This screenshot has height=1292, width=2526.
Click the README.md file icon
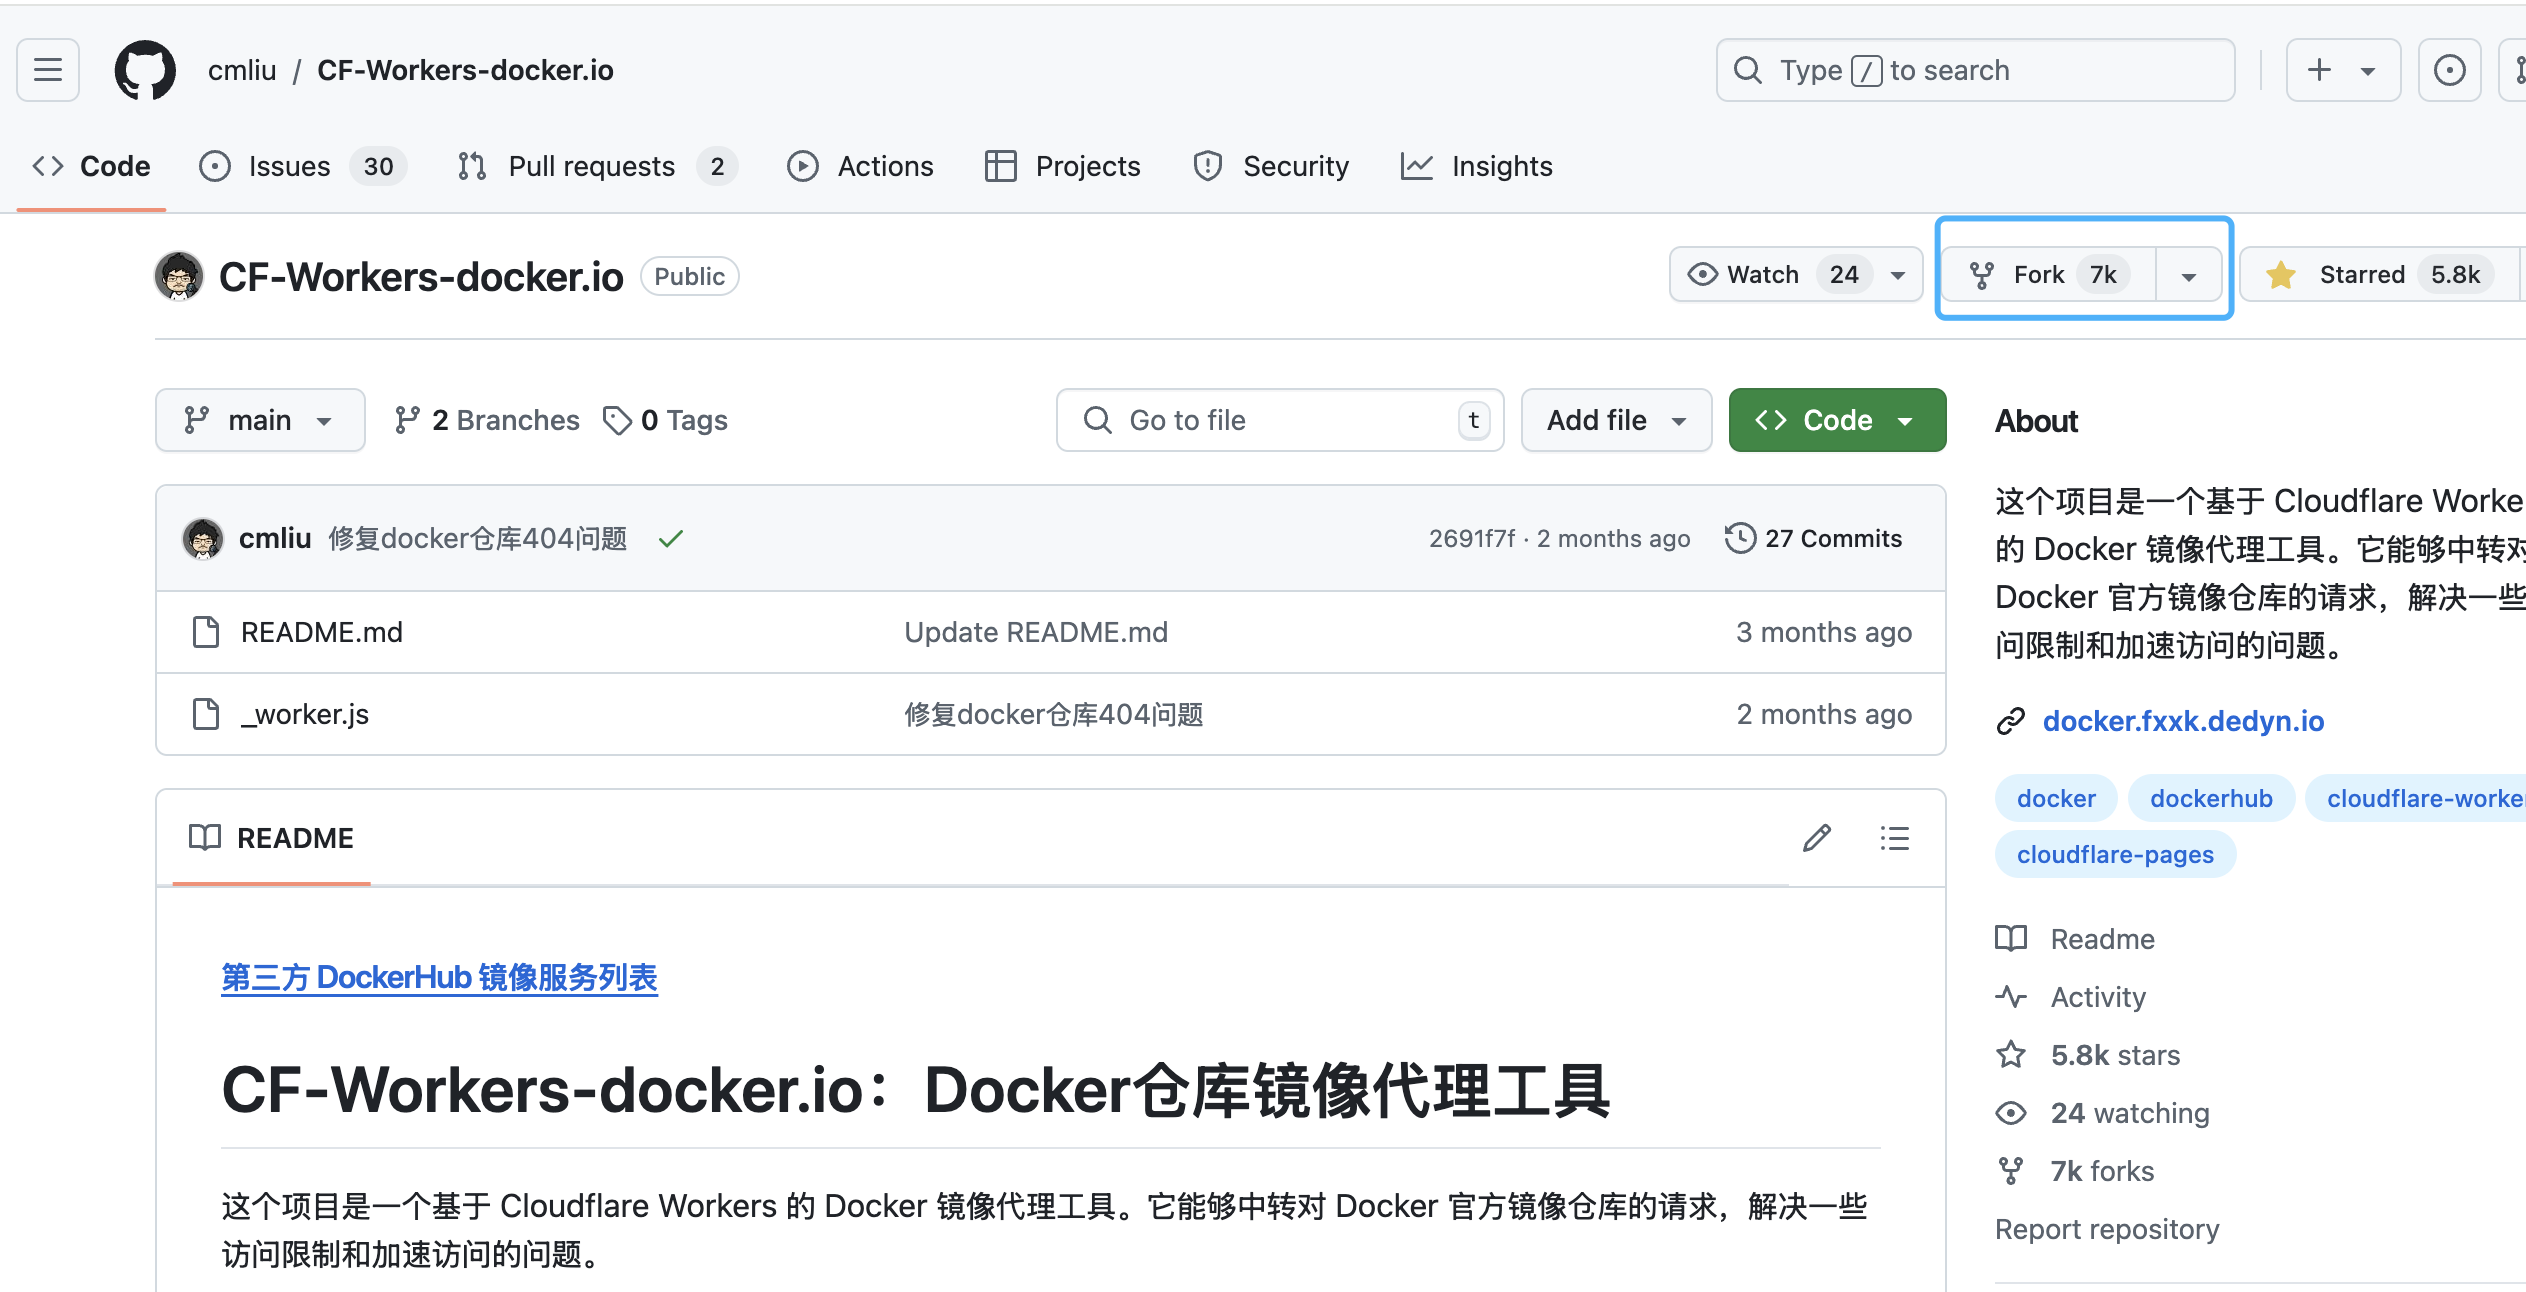206,632
